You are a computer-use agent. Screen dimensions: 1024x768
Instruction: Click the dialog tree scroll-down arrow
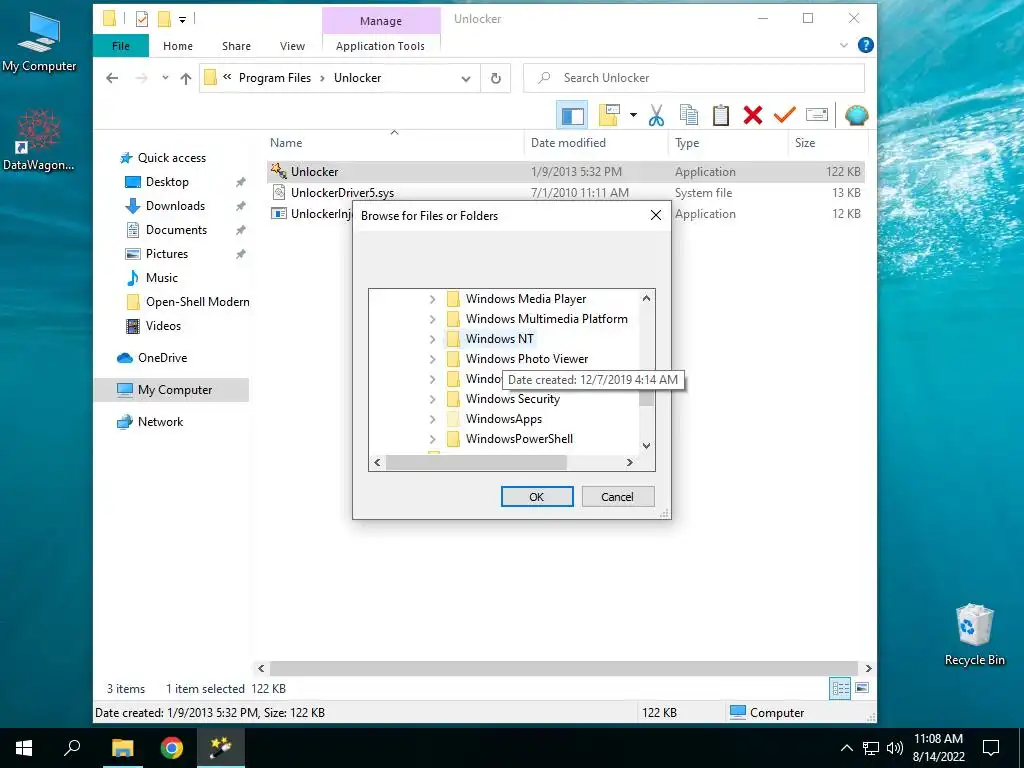coord(646,446)
